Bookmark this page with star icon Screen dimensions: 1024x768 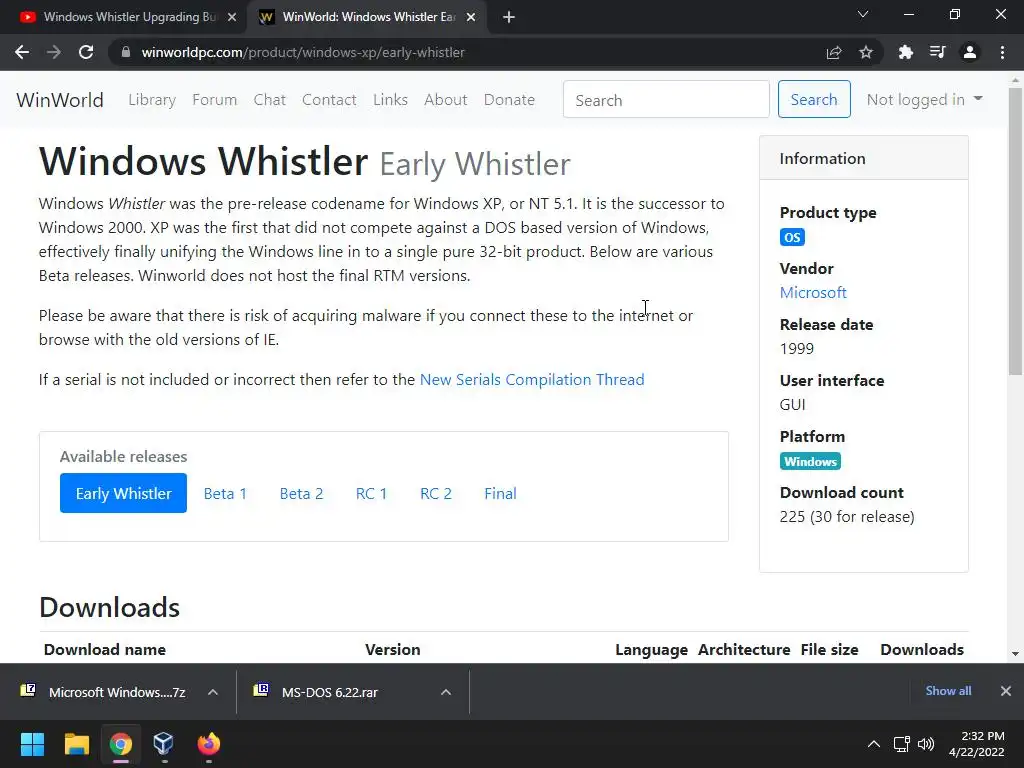866,52
